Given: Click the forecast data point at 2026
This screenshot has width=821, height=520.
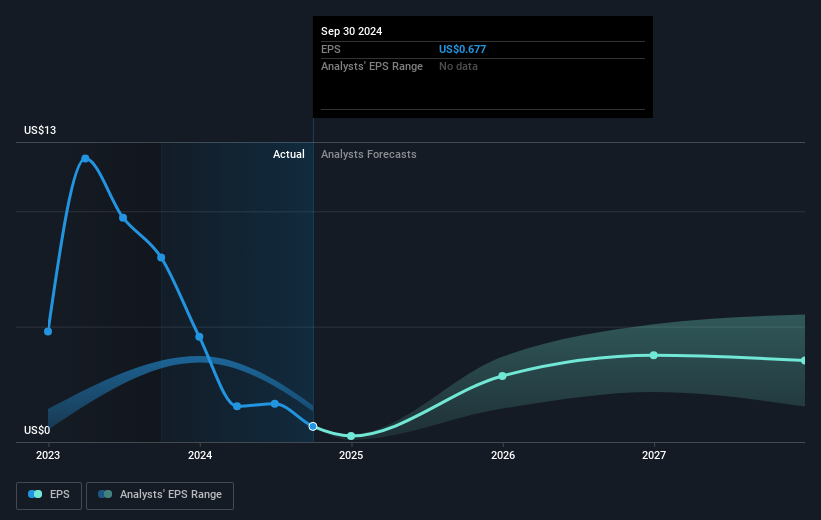Looking at the screenshot, I should point(503,376).
